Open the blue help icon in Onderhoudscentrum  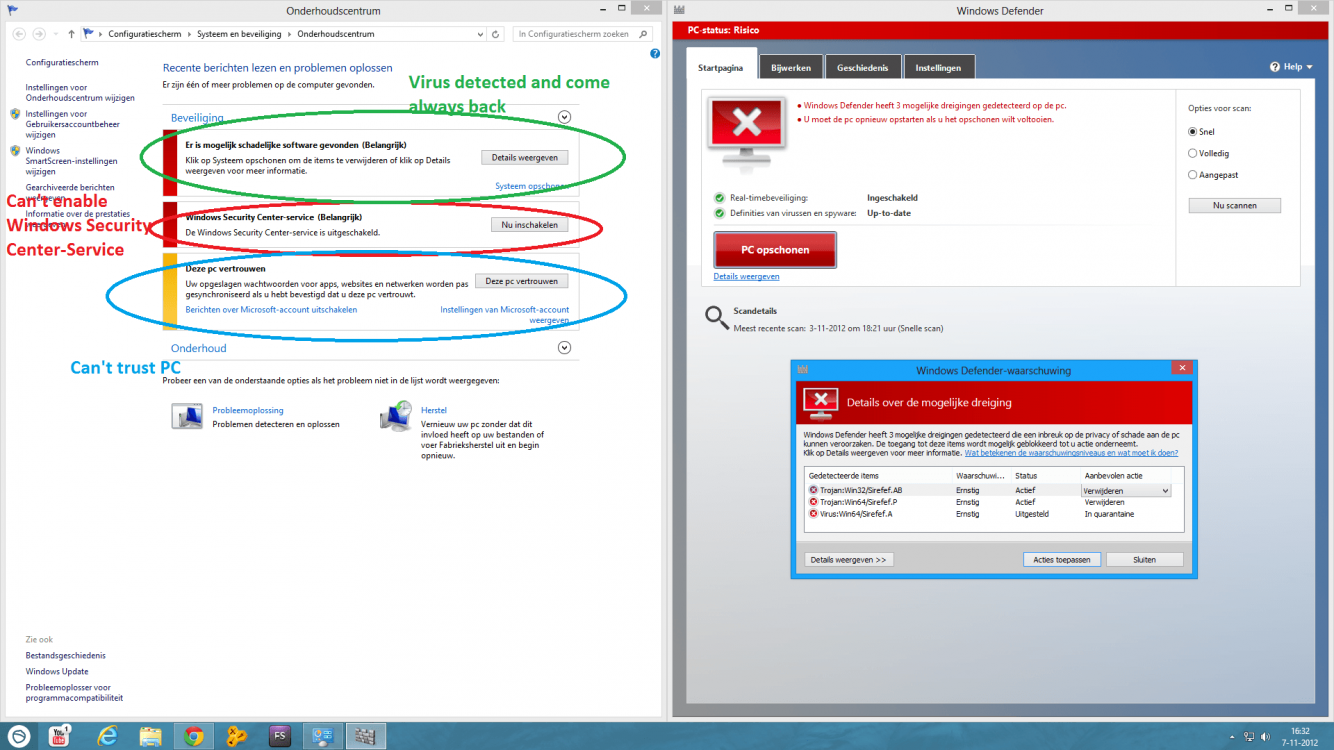[654, 54]
